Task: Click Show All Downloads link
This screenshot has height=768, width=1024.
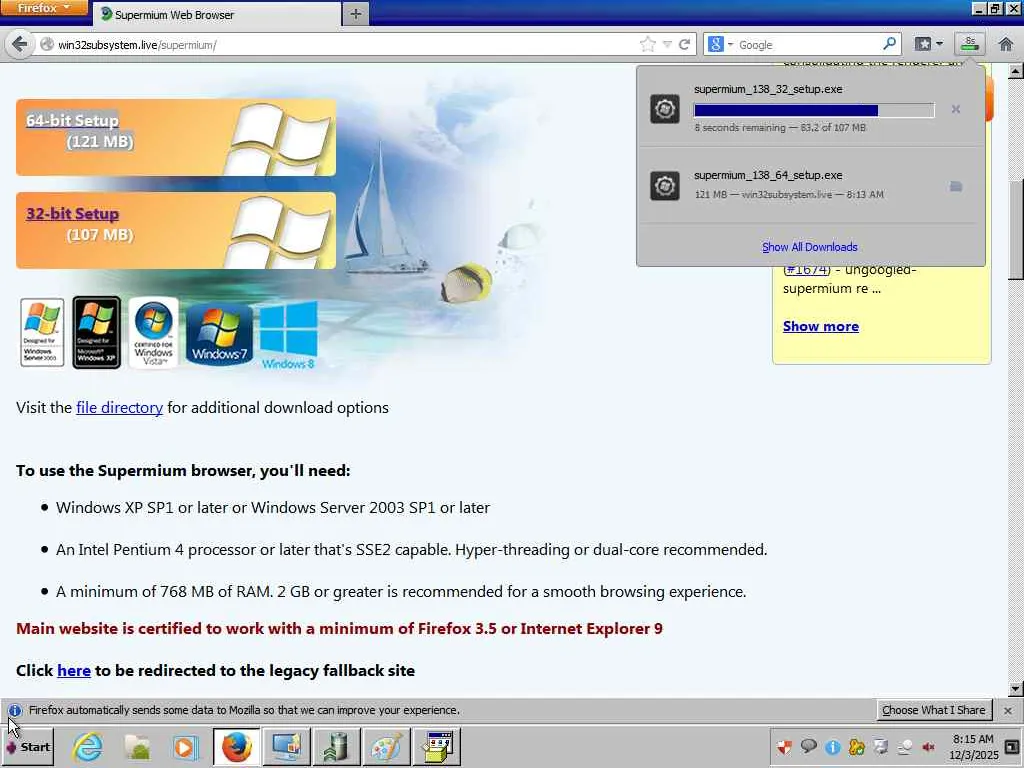Action: pos(809,247)
